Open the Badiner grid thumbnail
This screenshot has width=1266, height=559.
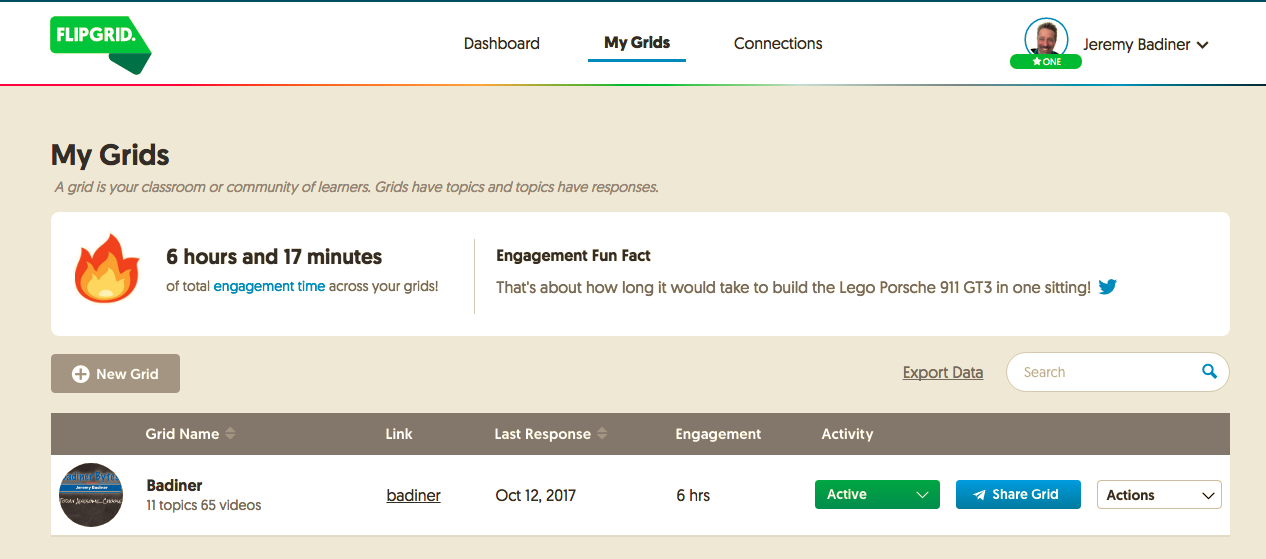(x=91, y=495)
